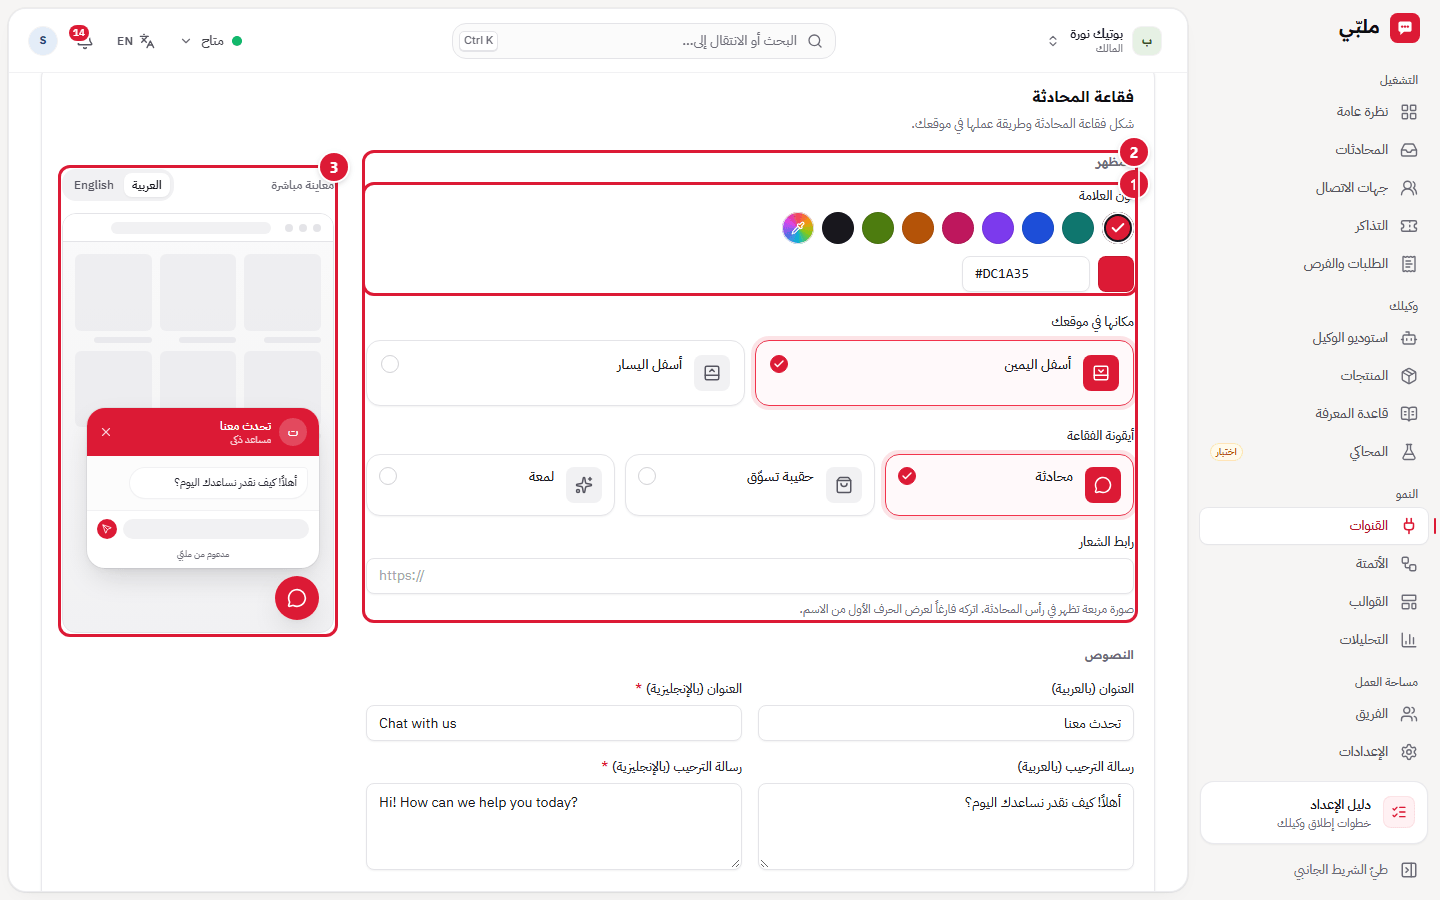Open the نظرة عامة overview icon
The image size is (1440, 900).
[x=1409, y=112]
